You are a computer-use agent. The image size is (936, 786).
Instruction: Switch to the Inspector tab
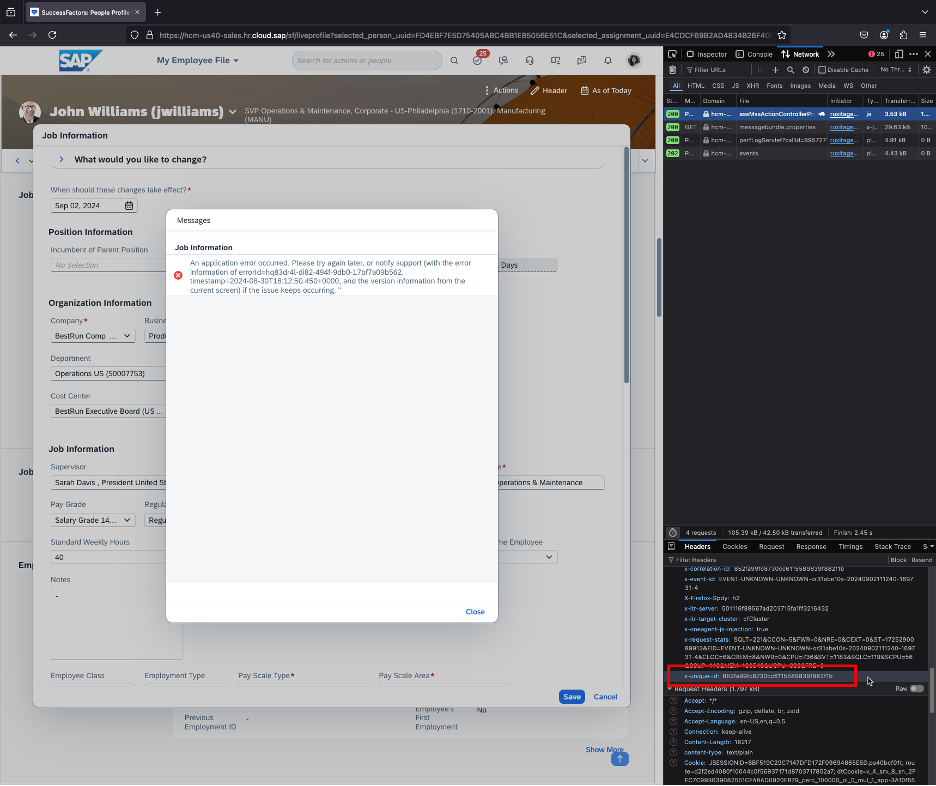[x=707, y=54]
